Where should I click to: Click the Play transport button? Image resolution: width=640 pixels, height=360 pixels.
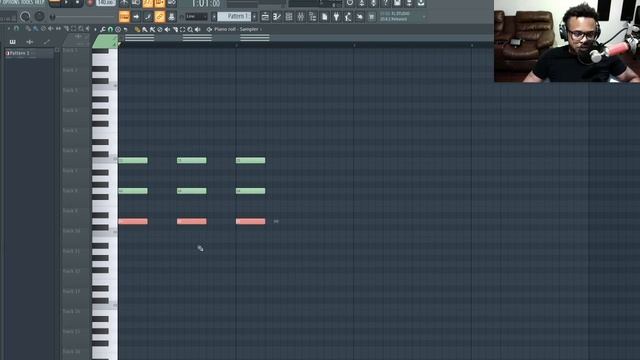[66, 3]
